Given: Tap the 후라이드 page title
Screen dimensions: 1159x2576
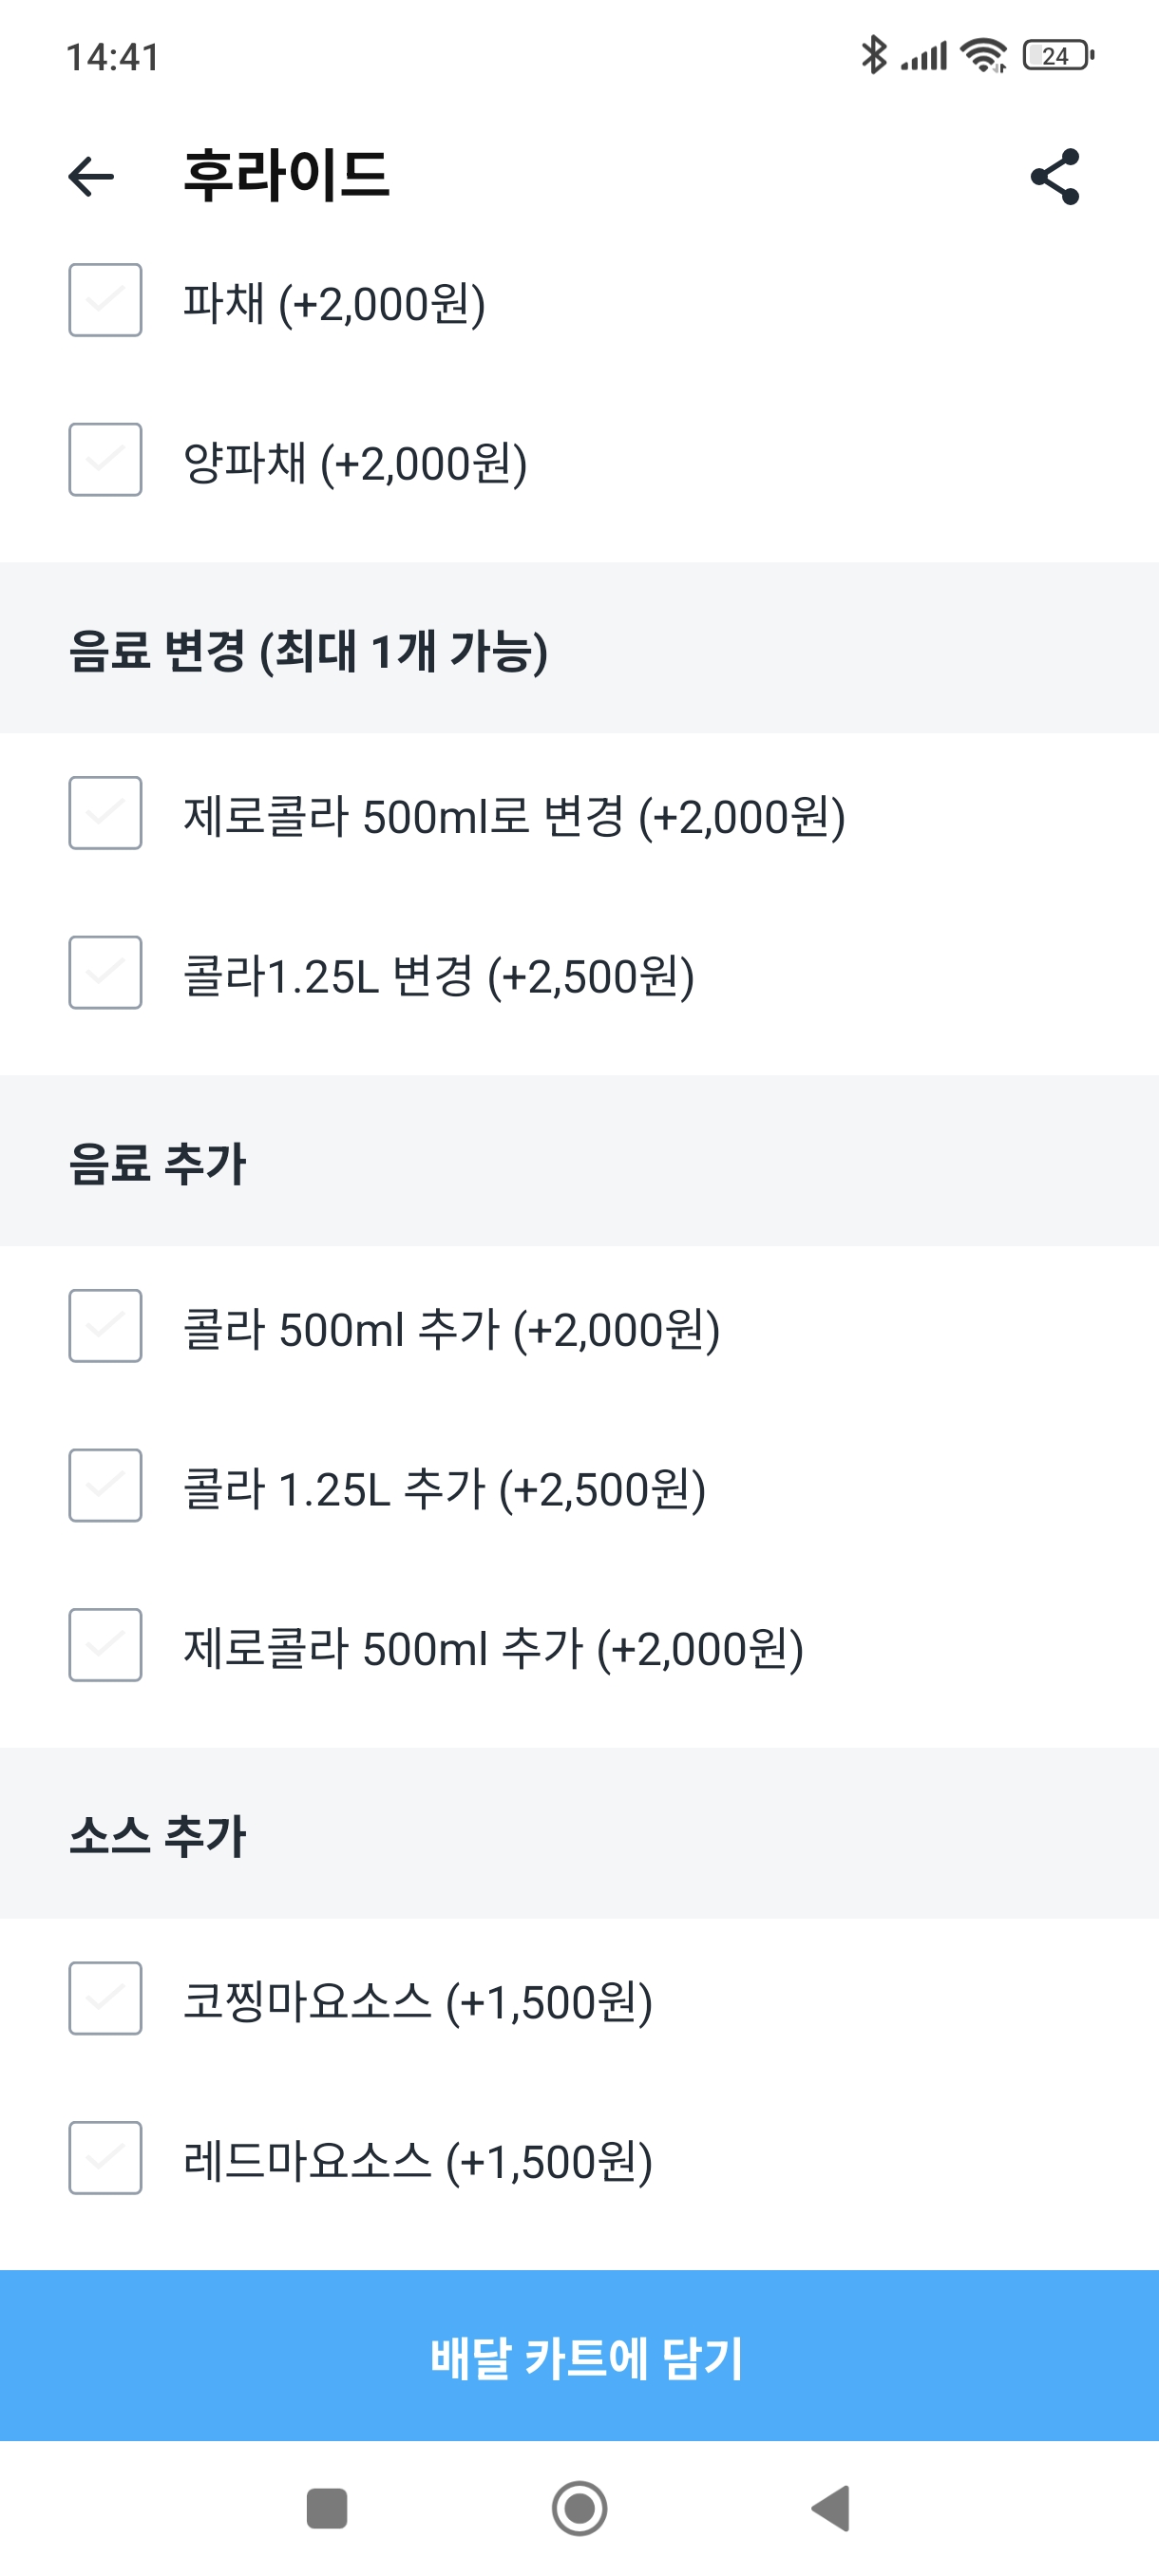Looking at the screenshot, I should pyautogui.click(x=286, y=176).
